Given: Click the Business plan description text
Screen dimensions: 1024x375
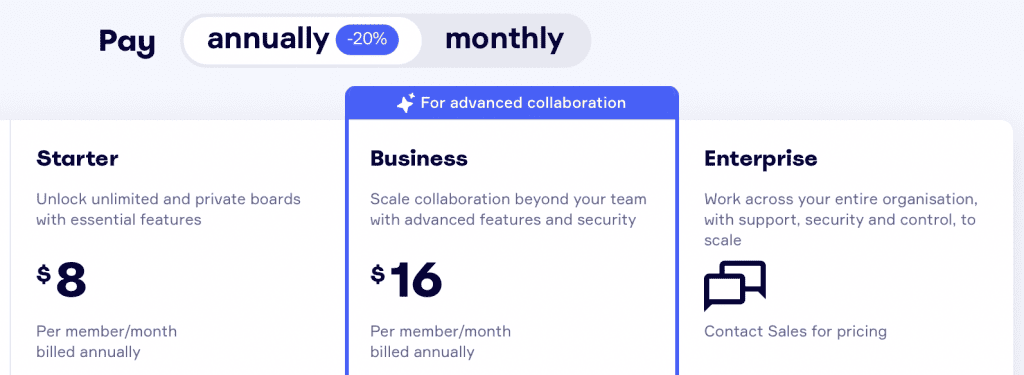Looking at the screenshot, I should pos(508,209).
